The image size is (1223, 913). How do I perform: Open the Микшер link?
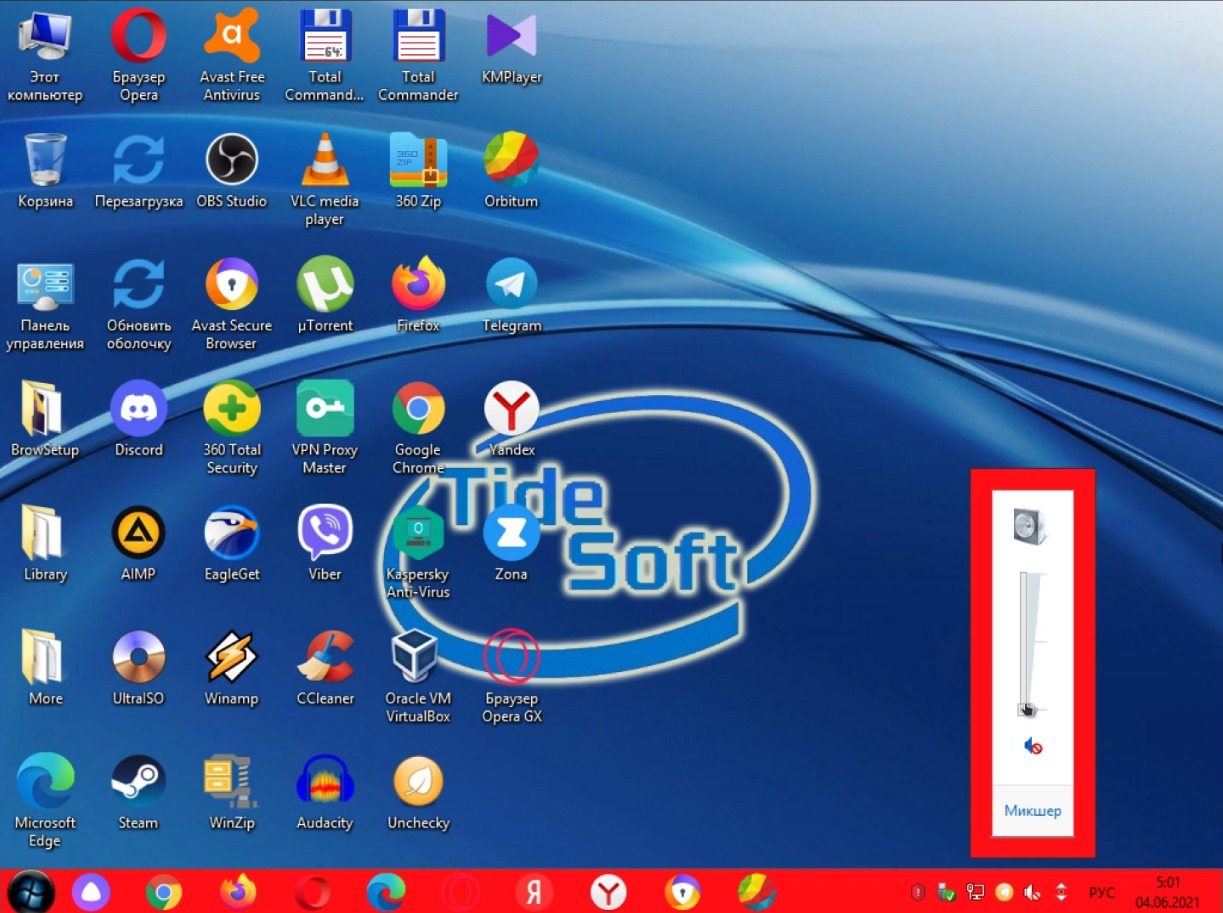click(1032, 810)
